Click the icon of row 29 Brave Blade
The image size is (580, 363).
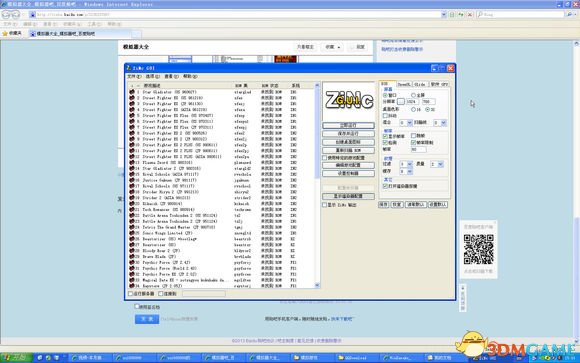coord(132,256)
